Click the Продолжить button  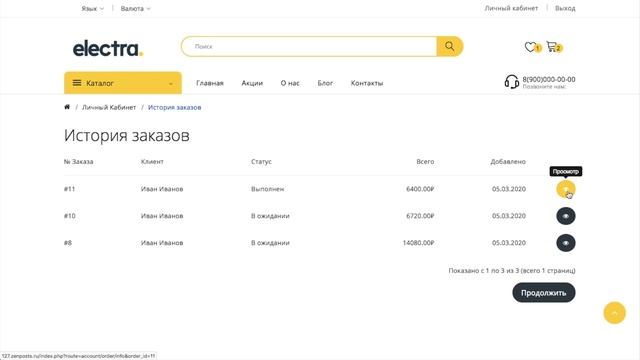coord(544,293)
